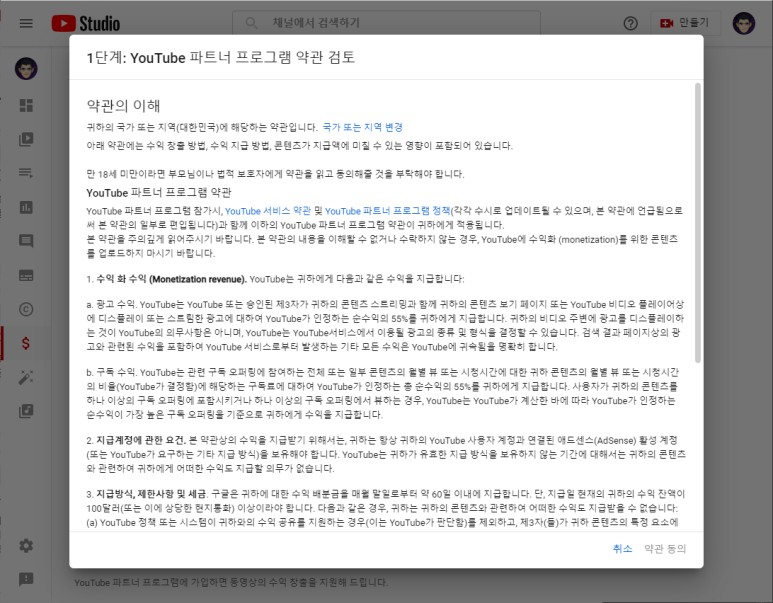The width and height of the screenshot is (773, 603).
Task: Open the Customization magic wand icon
Action: 26,377
